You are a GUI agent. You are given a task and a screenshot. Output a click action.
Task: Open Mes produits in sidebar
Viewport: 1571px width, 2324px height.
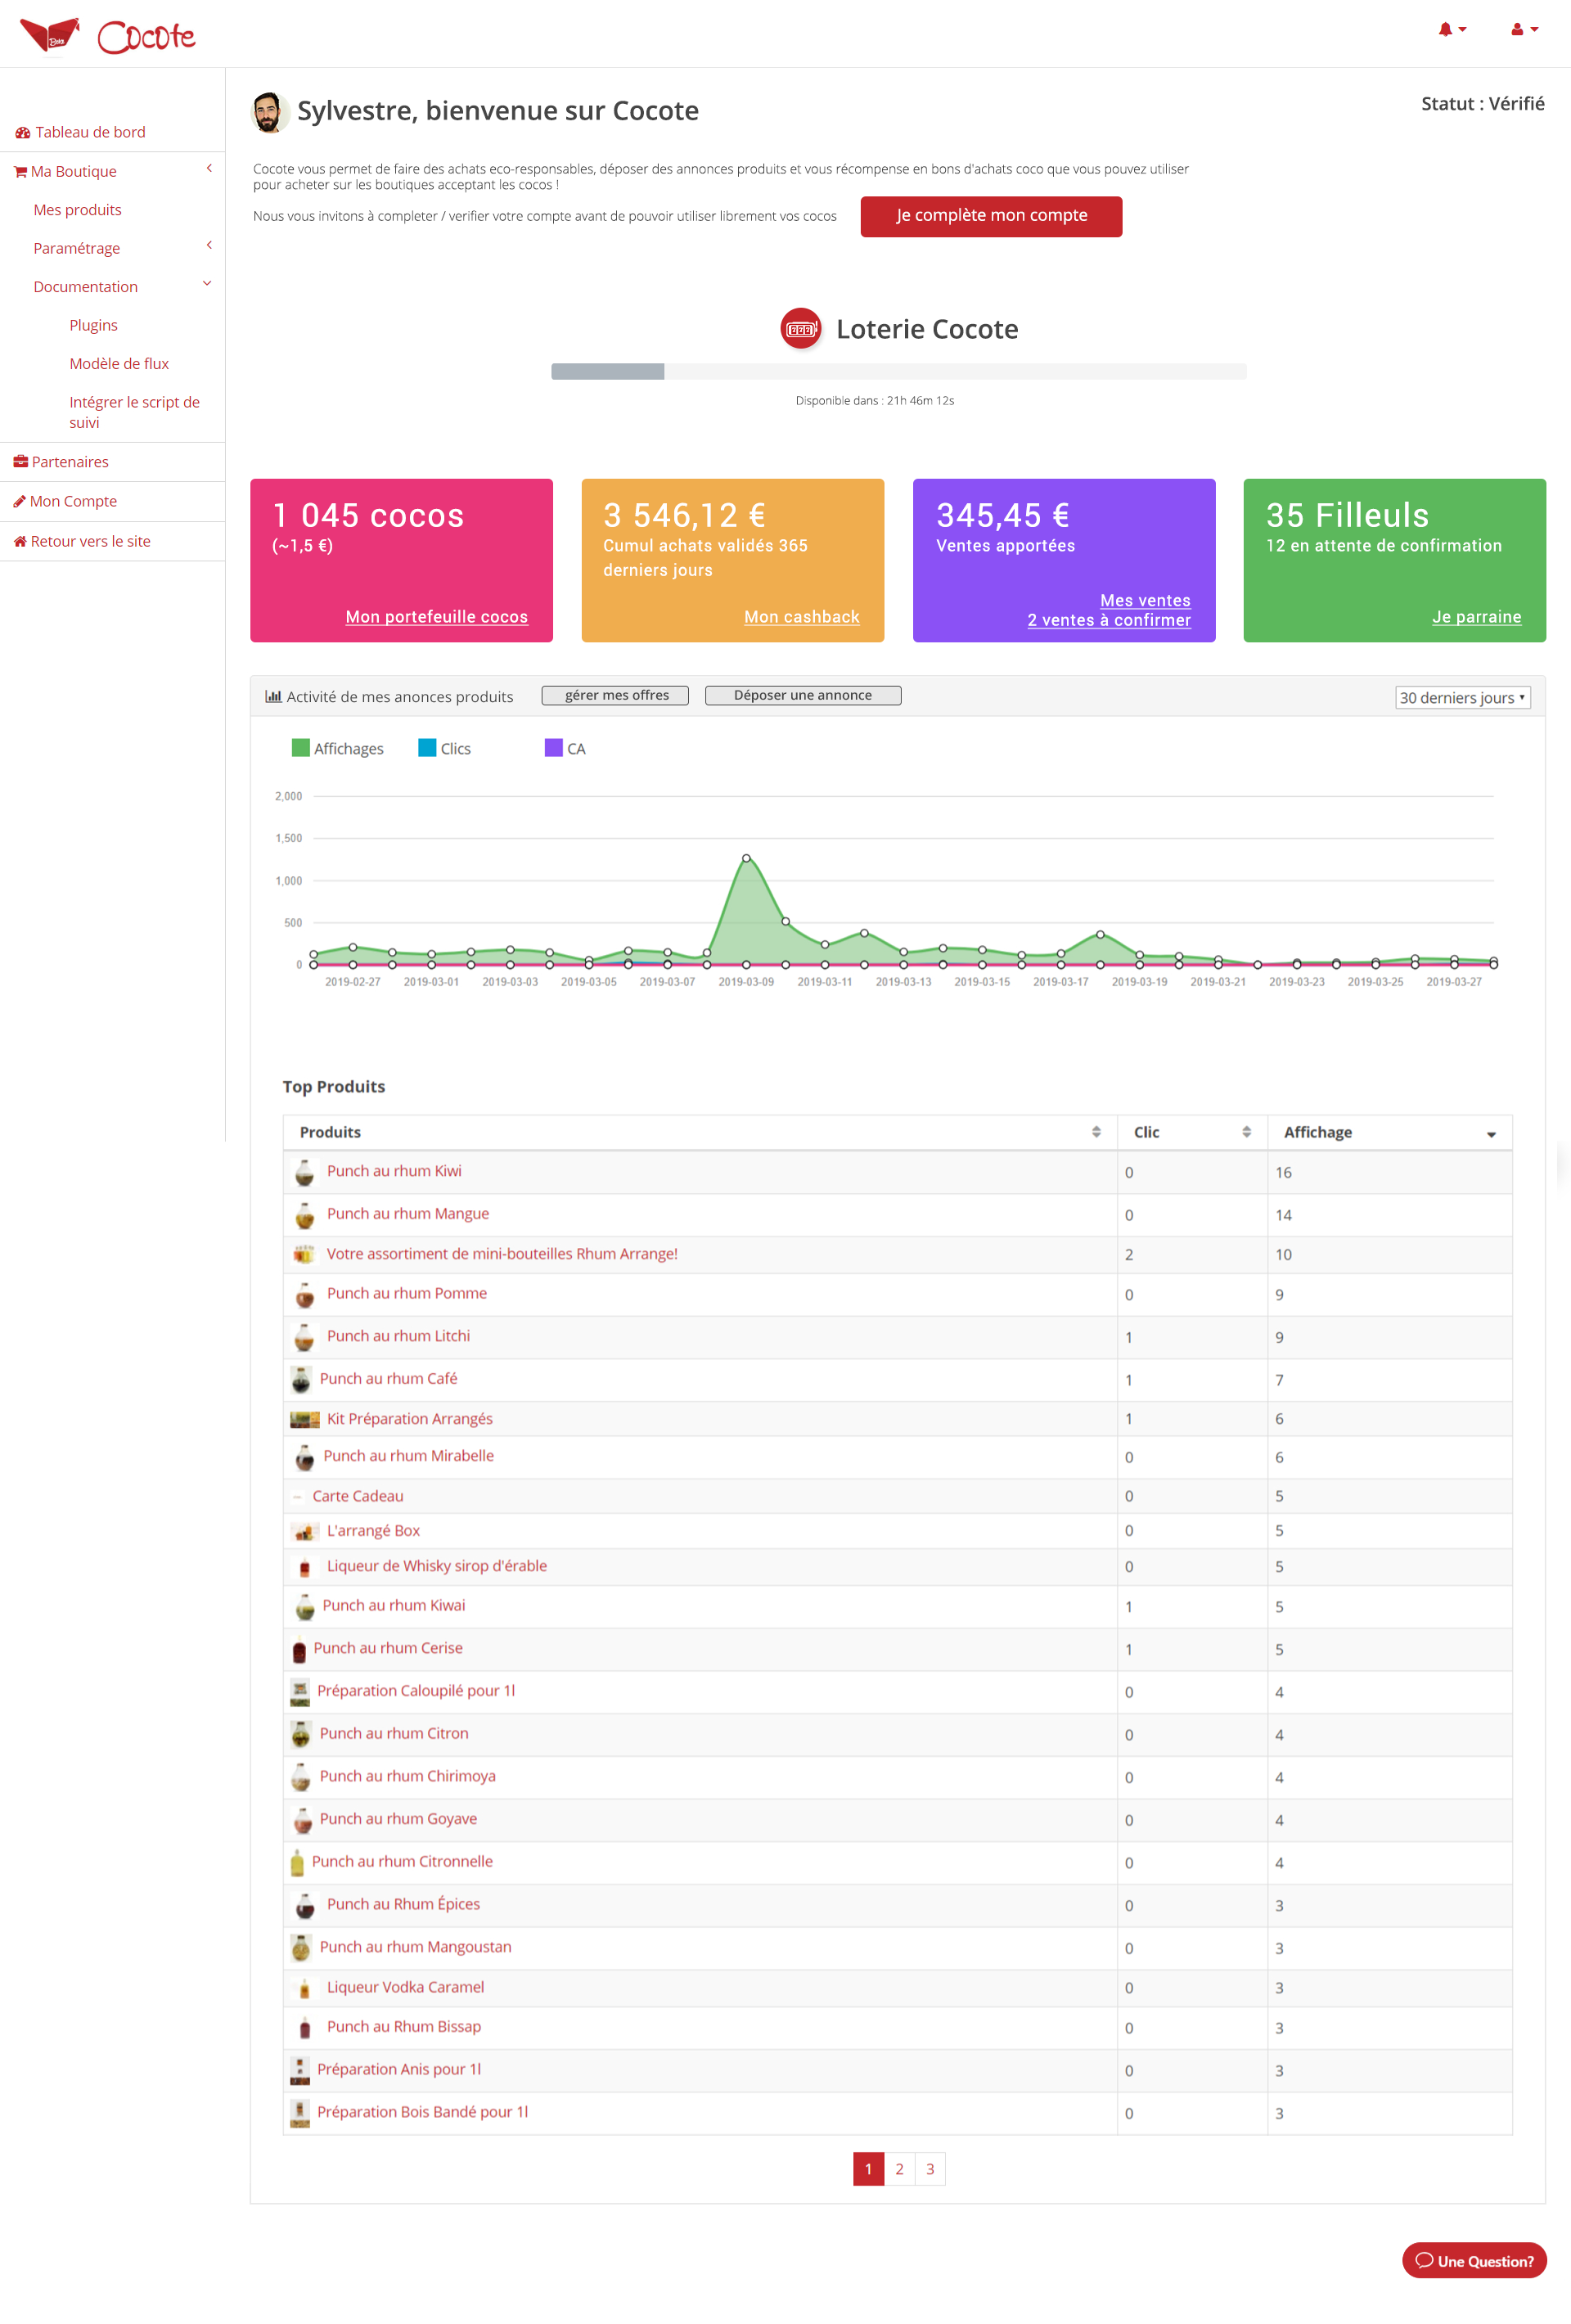click(77, 210)
